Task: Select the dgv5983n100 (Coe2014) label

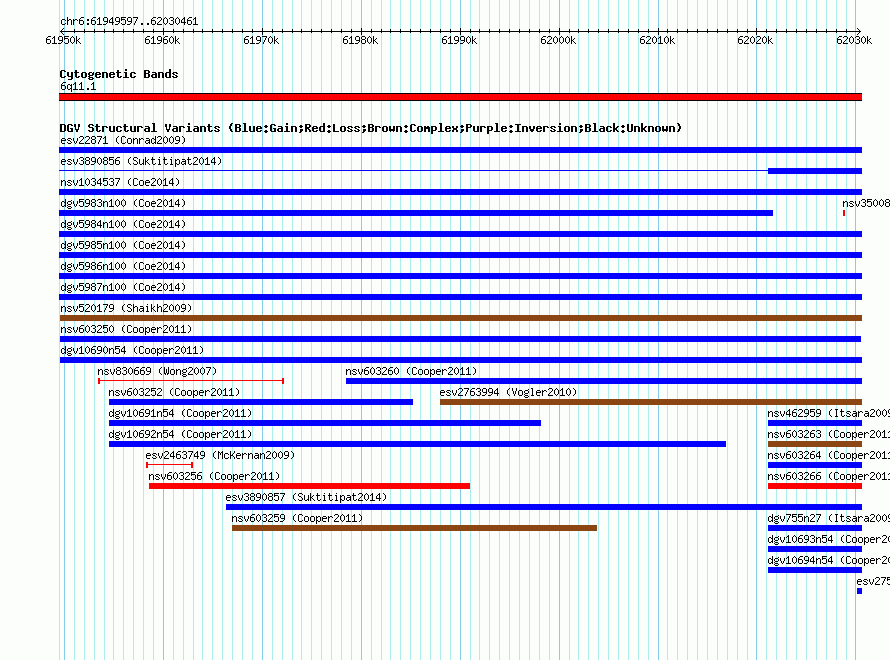Action: (x=123, y=203)
